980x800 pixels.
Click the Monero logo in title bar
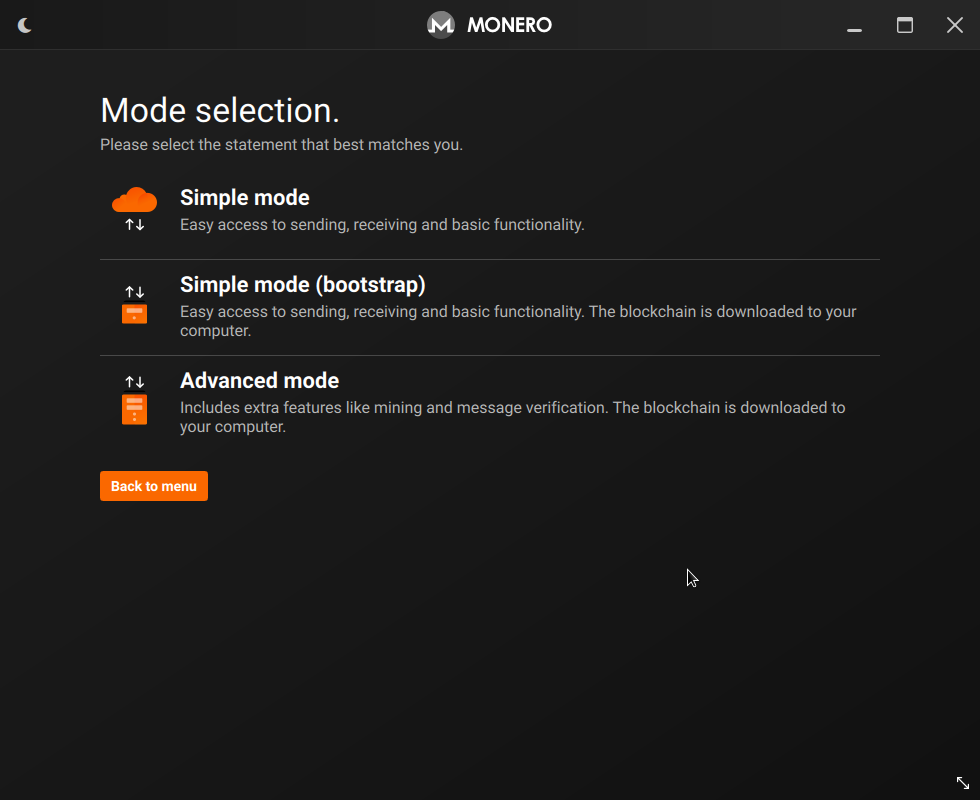pyautogui.click(x=441, y=25)
